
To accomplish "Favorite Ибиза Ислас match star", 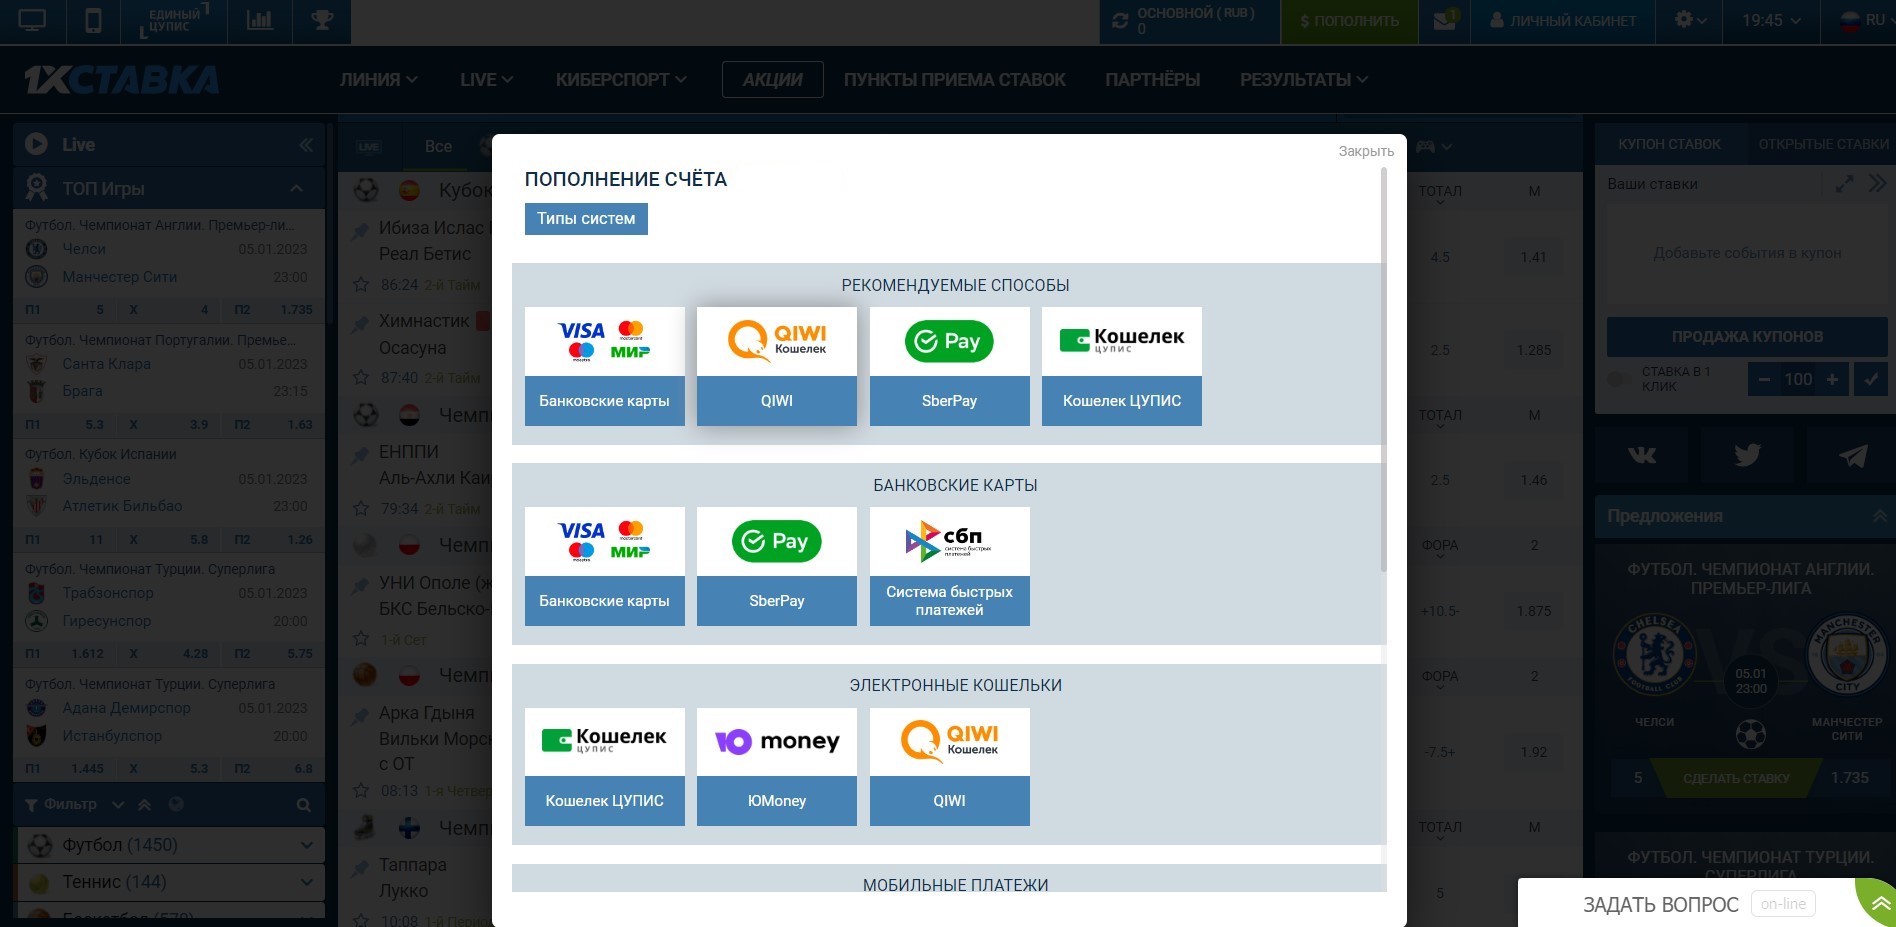I will [x=360, y=284].
